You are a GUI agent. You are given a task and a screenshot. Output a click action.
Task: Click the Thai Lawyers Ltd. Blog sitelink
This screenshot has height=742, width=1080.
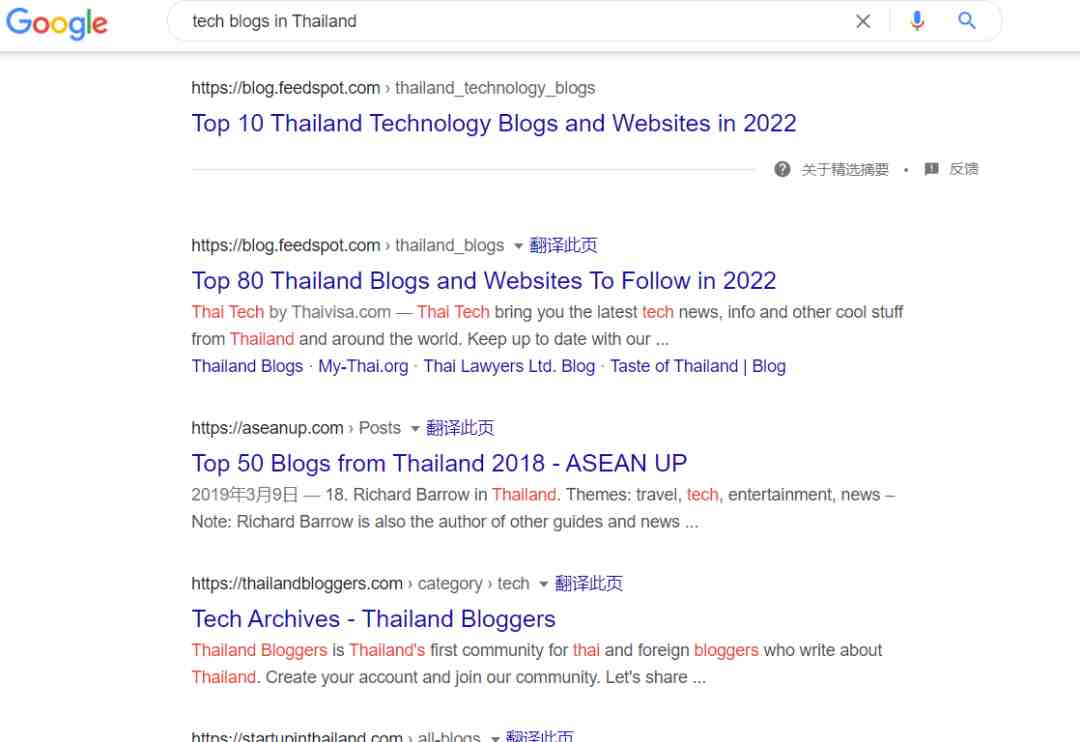coord(509,367)
